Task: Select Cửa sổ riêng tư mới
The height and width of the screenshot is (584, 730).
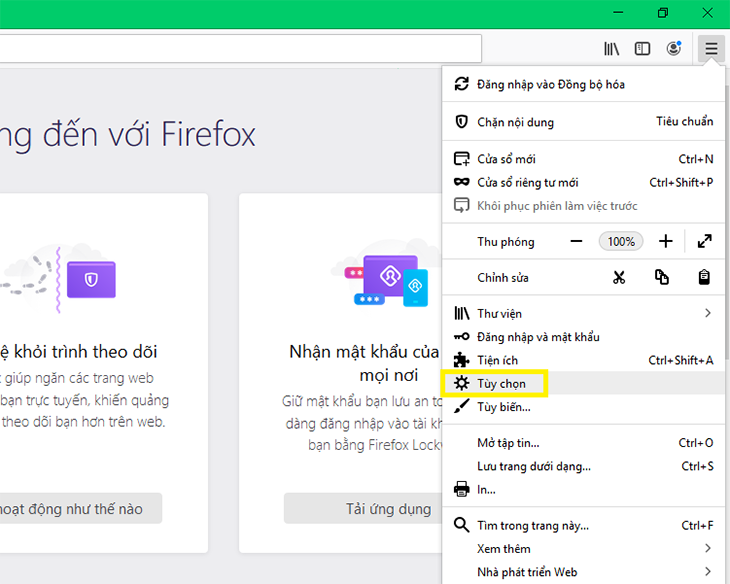Action: pos(527,182)
